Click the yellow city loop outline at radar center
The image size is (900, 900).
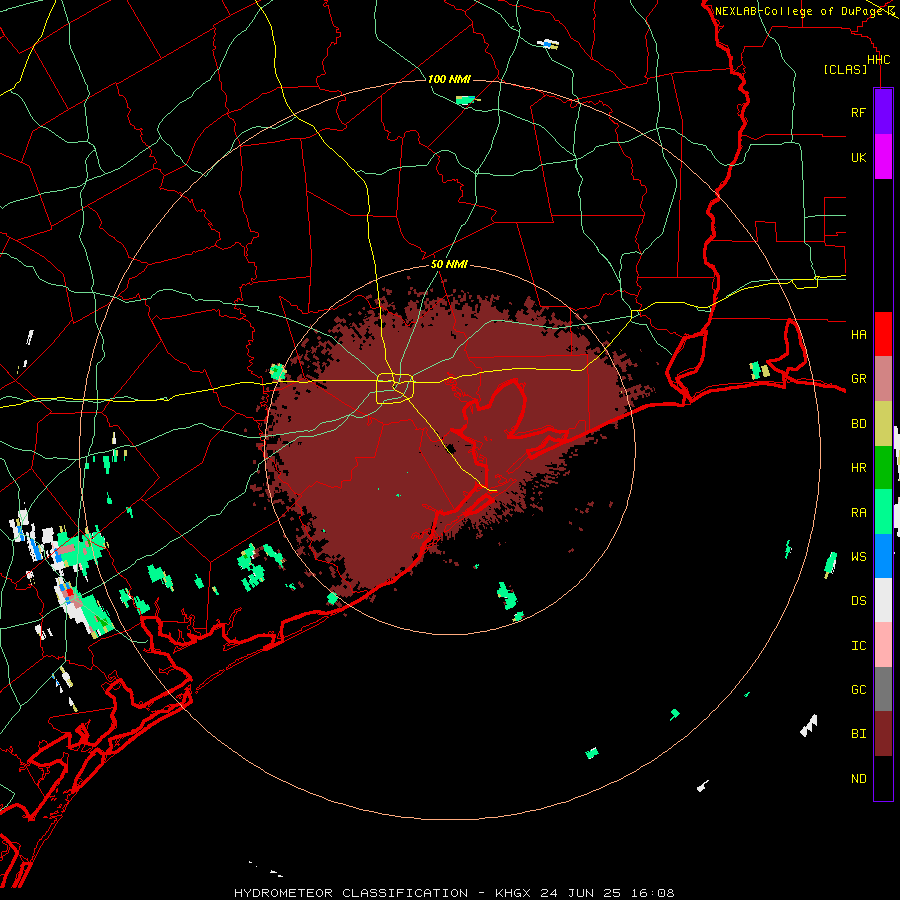click(395, 388)
